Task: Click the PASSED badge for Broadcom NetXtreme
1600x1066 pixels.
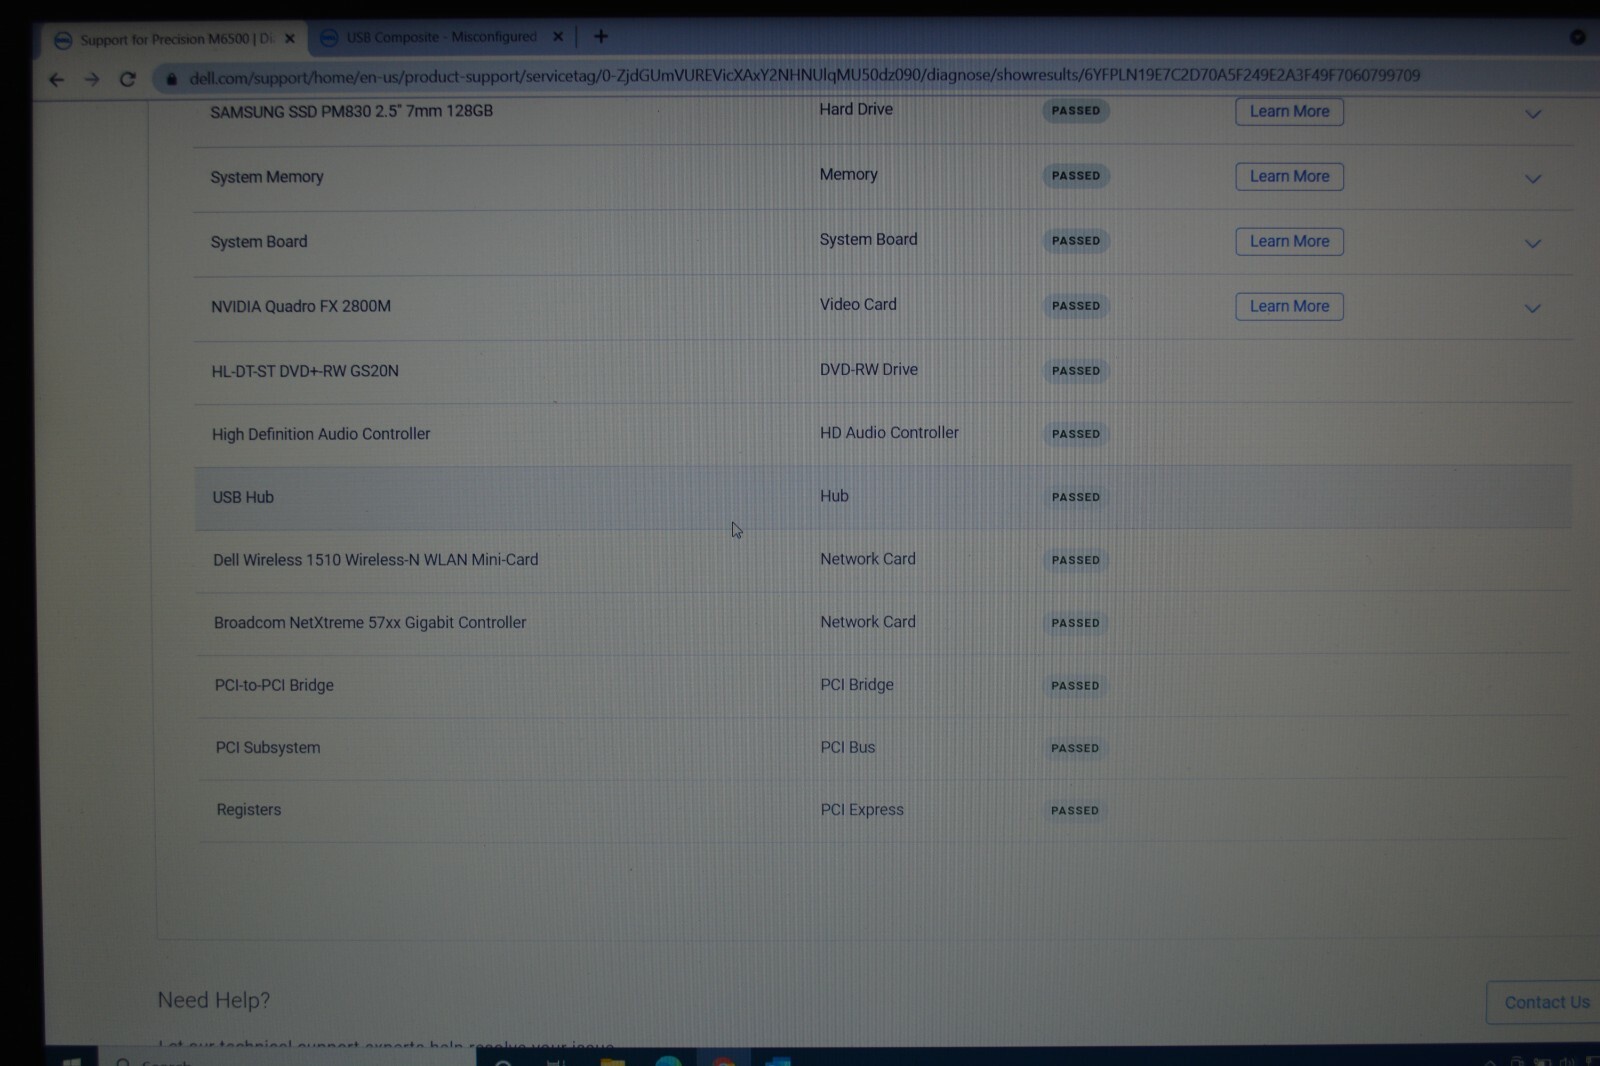Action: 1075,623
